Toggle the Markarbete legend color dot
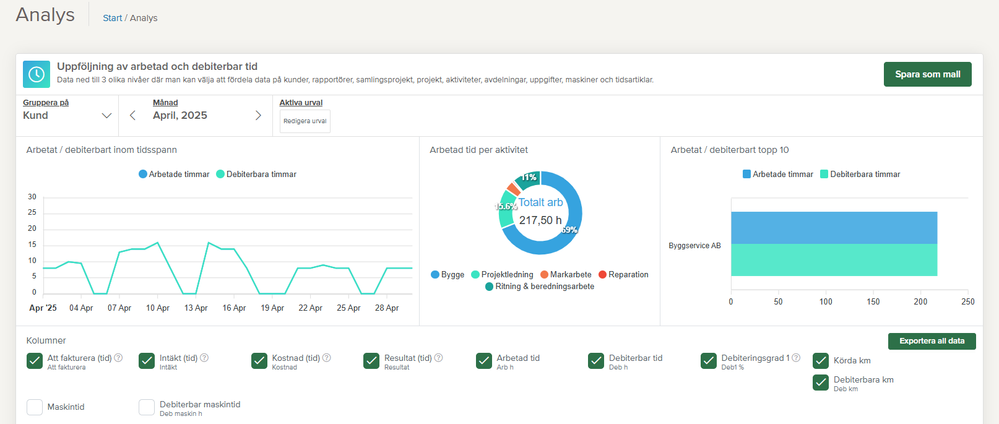Viewport: 999px width, 424px height. [544, 274]
